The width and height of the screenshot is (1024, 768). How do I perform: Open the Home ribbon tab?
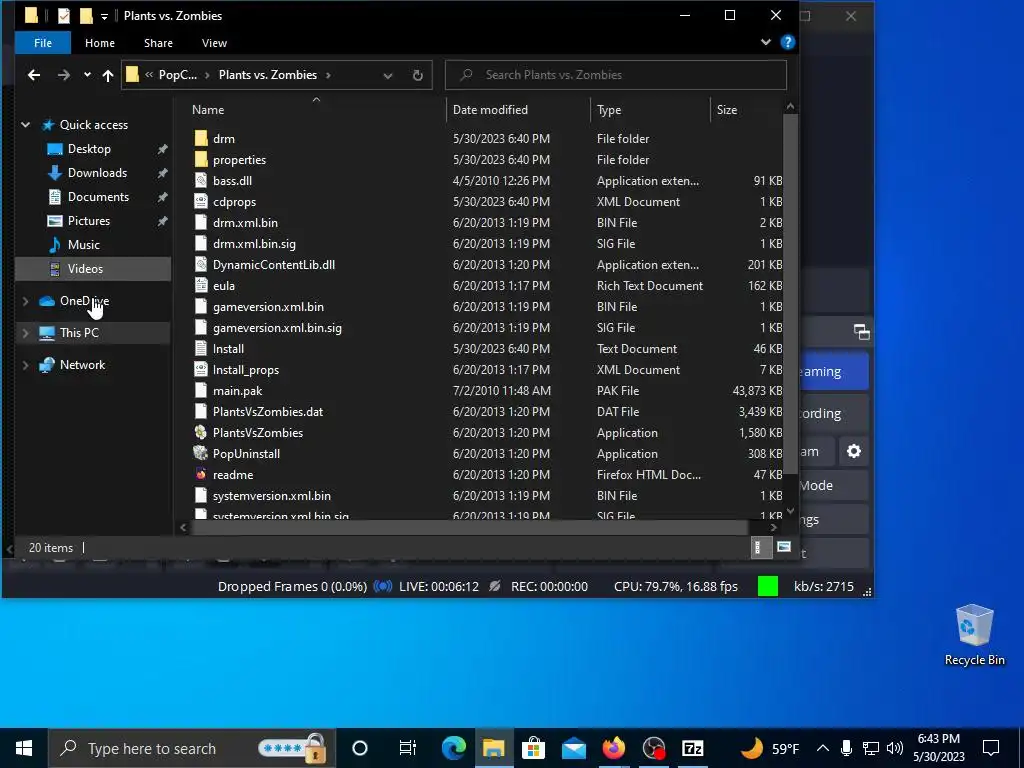point(100,43)
